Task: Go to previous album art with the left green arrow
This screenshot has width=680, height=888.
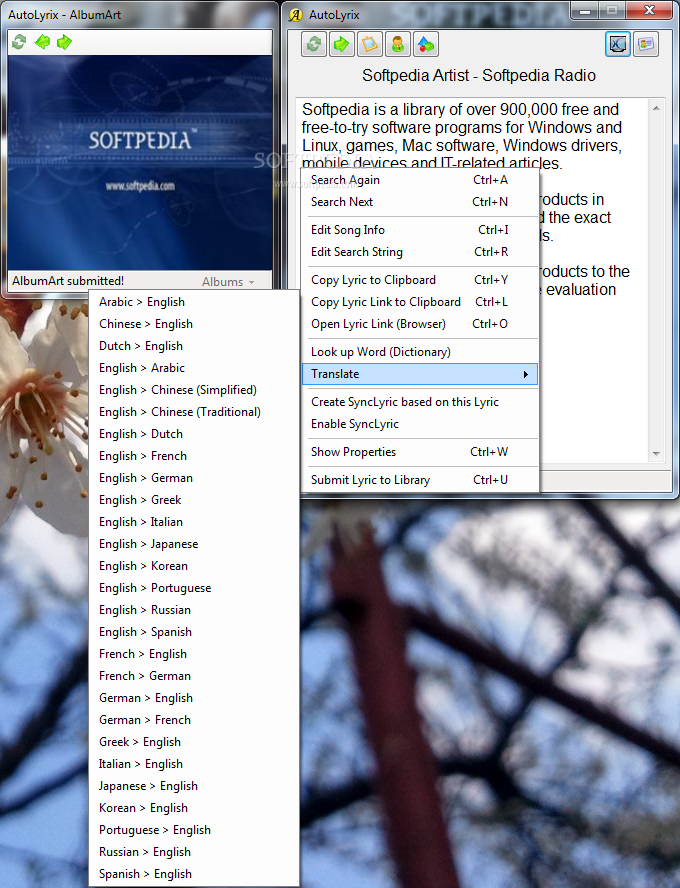Action: [x=42, y=42]
